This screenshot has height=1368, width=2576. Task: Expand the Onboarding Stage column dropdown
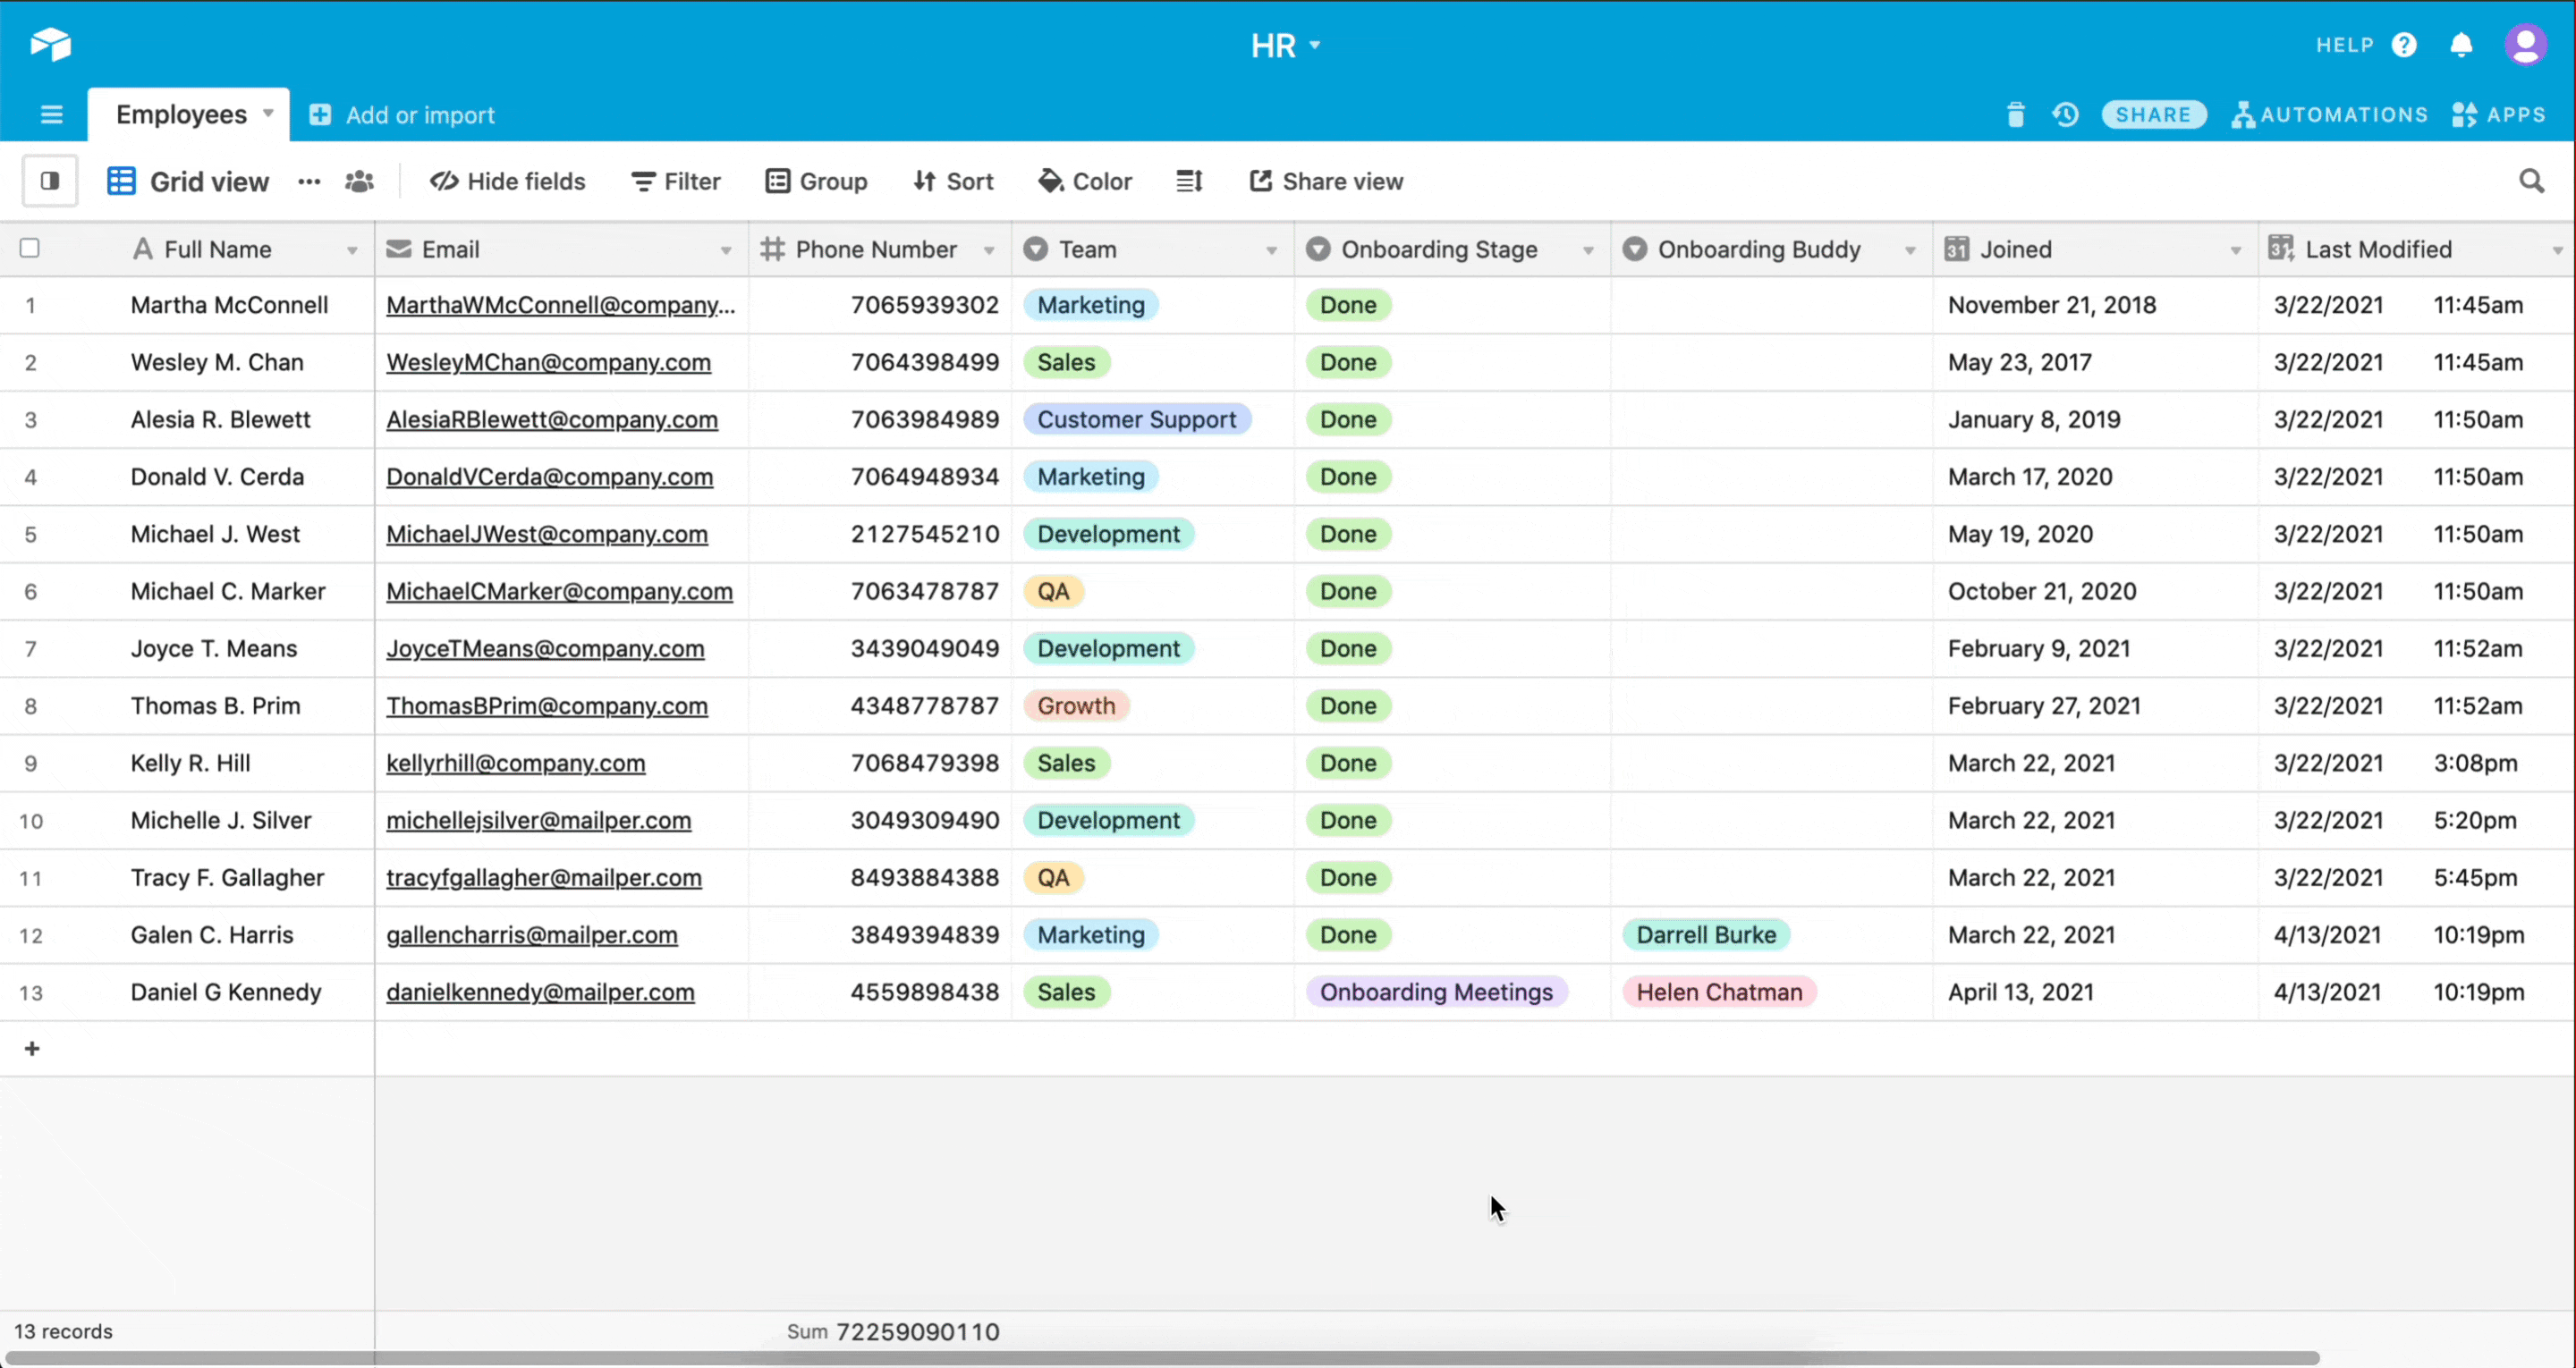1587,250
